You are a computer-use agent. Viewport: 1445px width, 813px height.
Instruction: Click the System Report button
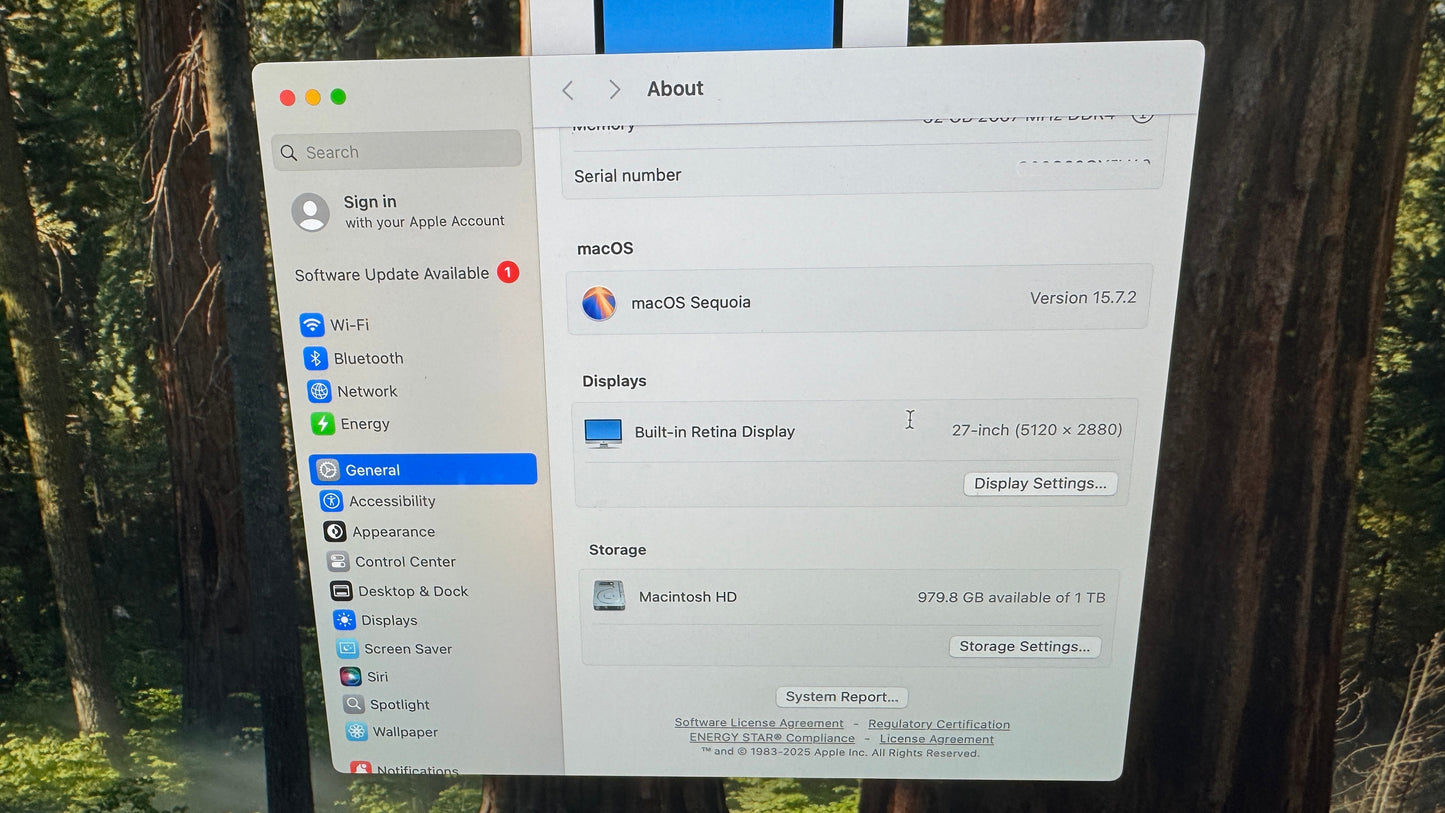click(841, 696)
